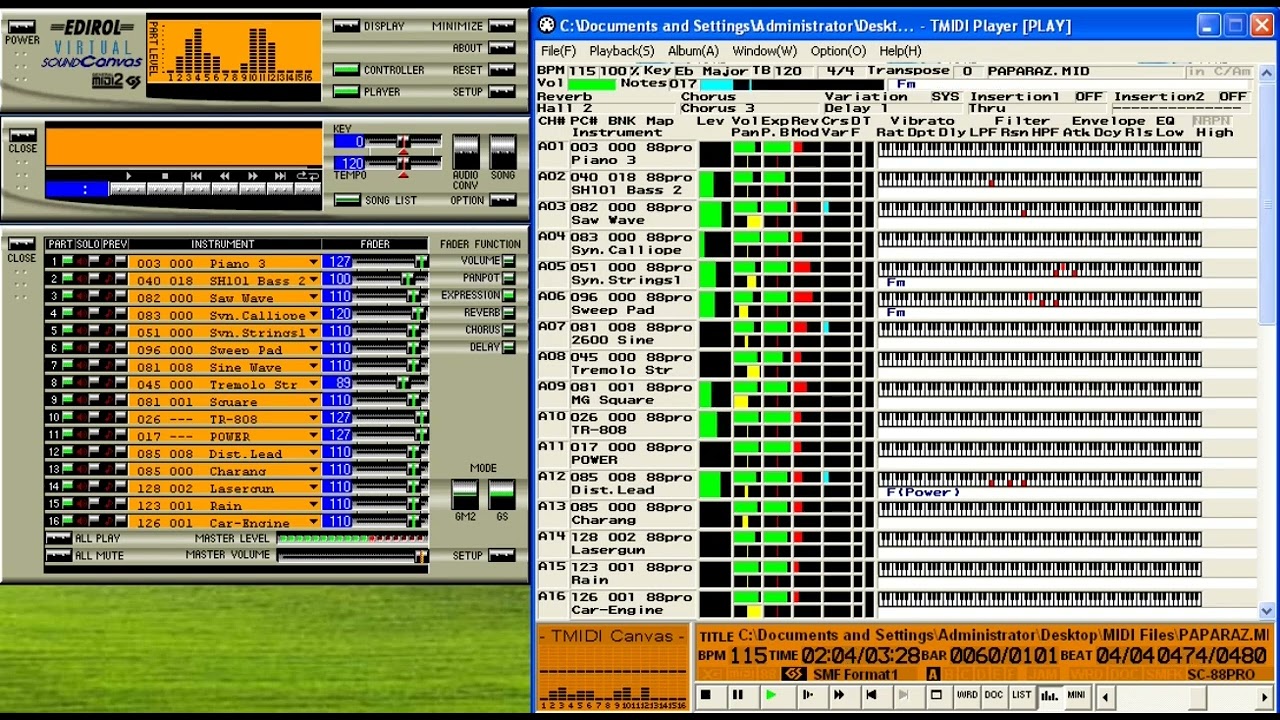Open instrument dropdown for Car-Engine
1280x720 pixels.
tap(314, 522)
